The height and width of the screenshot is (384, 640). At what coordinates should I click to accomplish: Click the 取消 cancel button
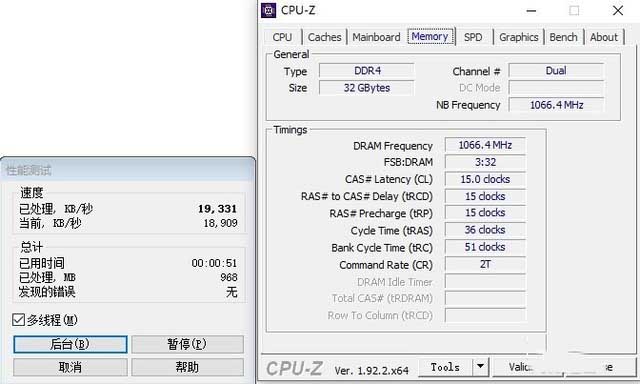[70, 367]
